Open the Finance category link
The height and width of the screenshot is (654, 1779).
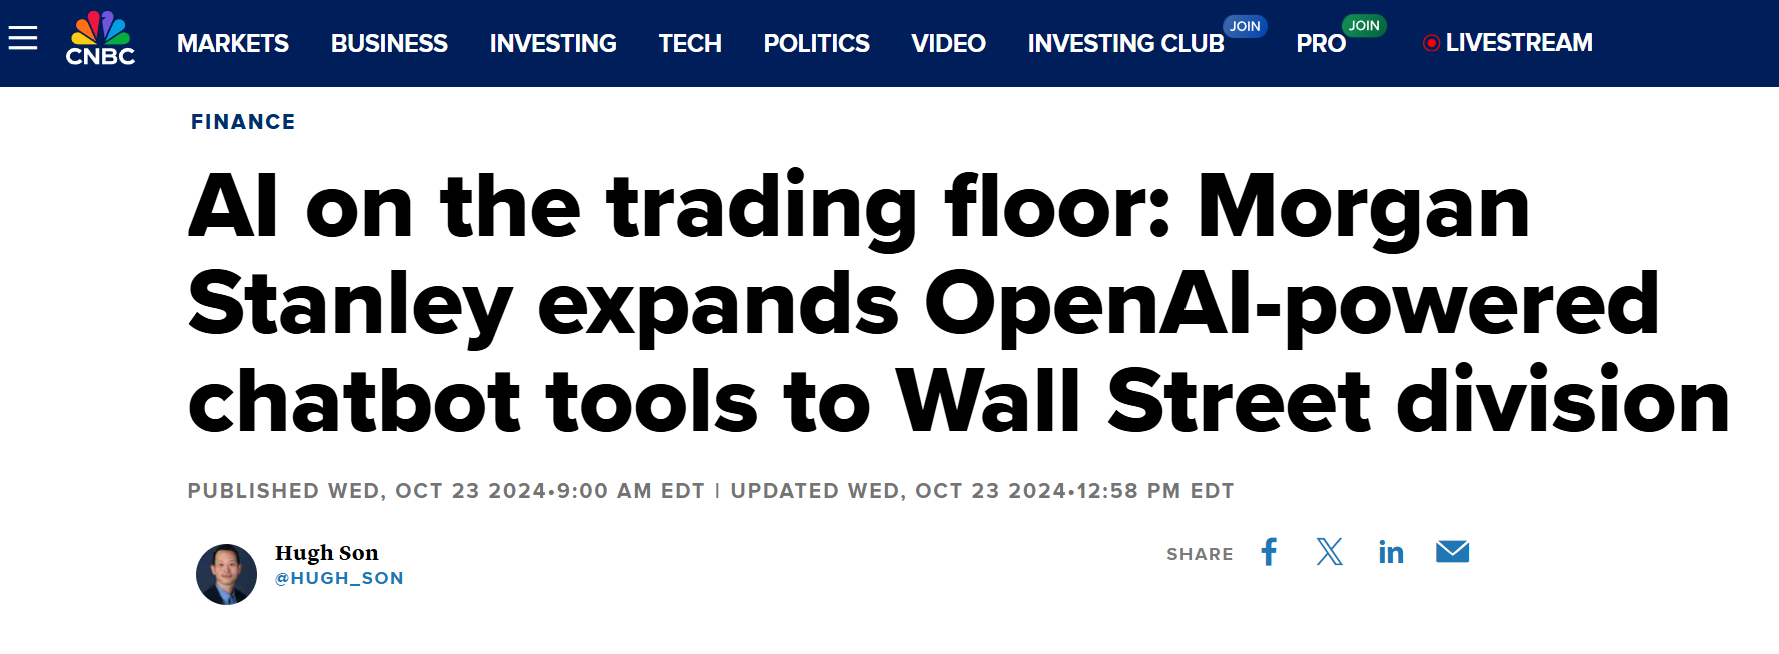[x=243, y=122]
